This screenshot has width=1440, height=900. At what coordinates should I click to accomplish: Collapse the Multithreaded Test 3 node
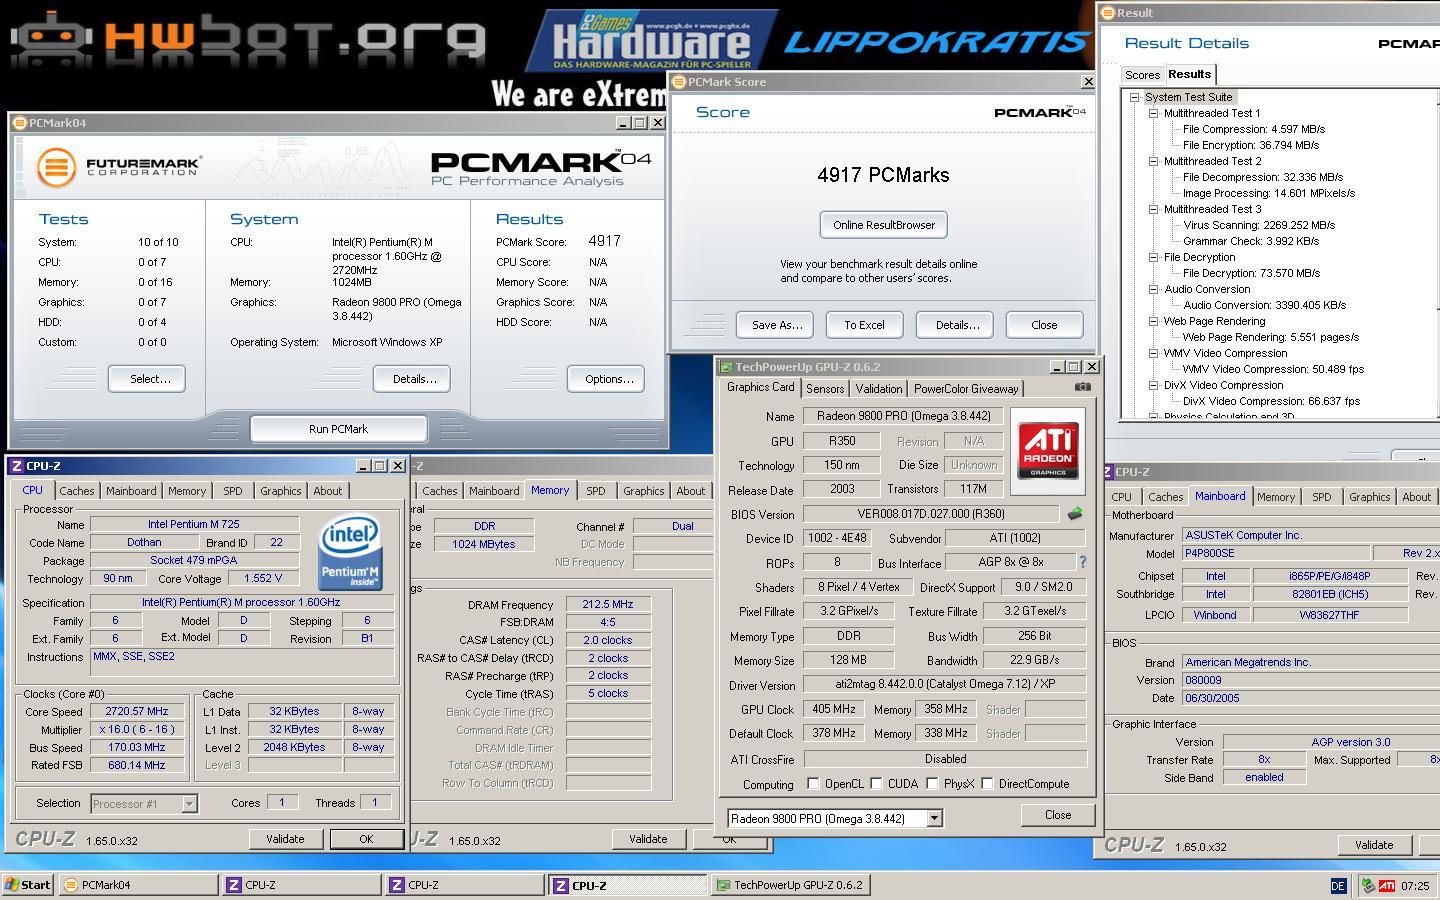[1153, 209]
